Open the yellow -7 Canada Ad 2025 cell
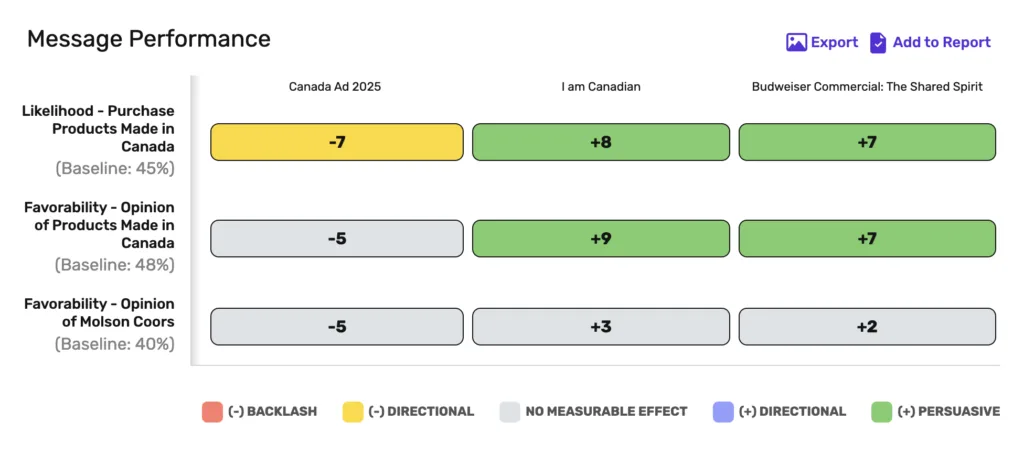The image size is (1024, 454). 336,142
